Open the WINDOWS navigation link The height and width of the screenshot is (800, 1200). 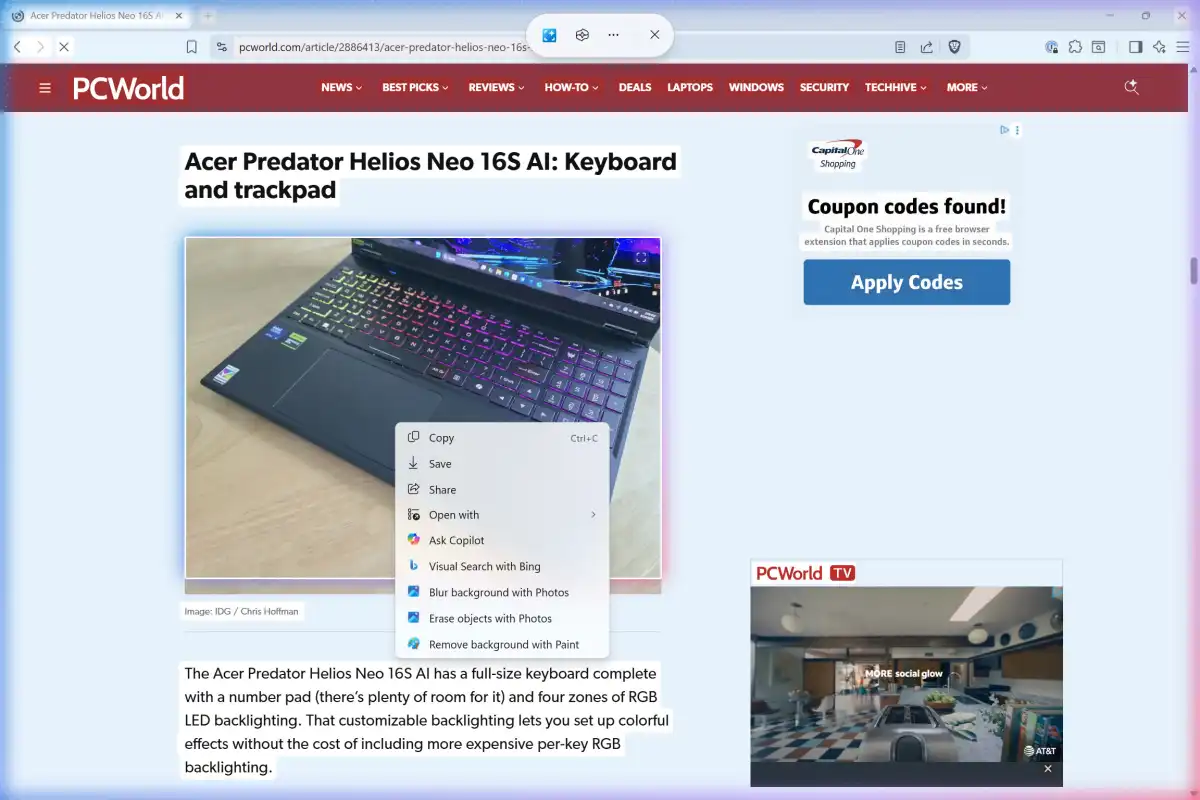(756, 87)
